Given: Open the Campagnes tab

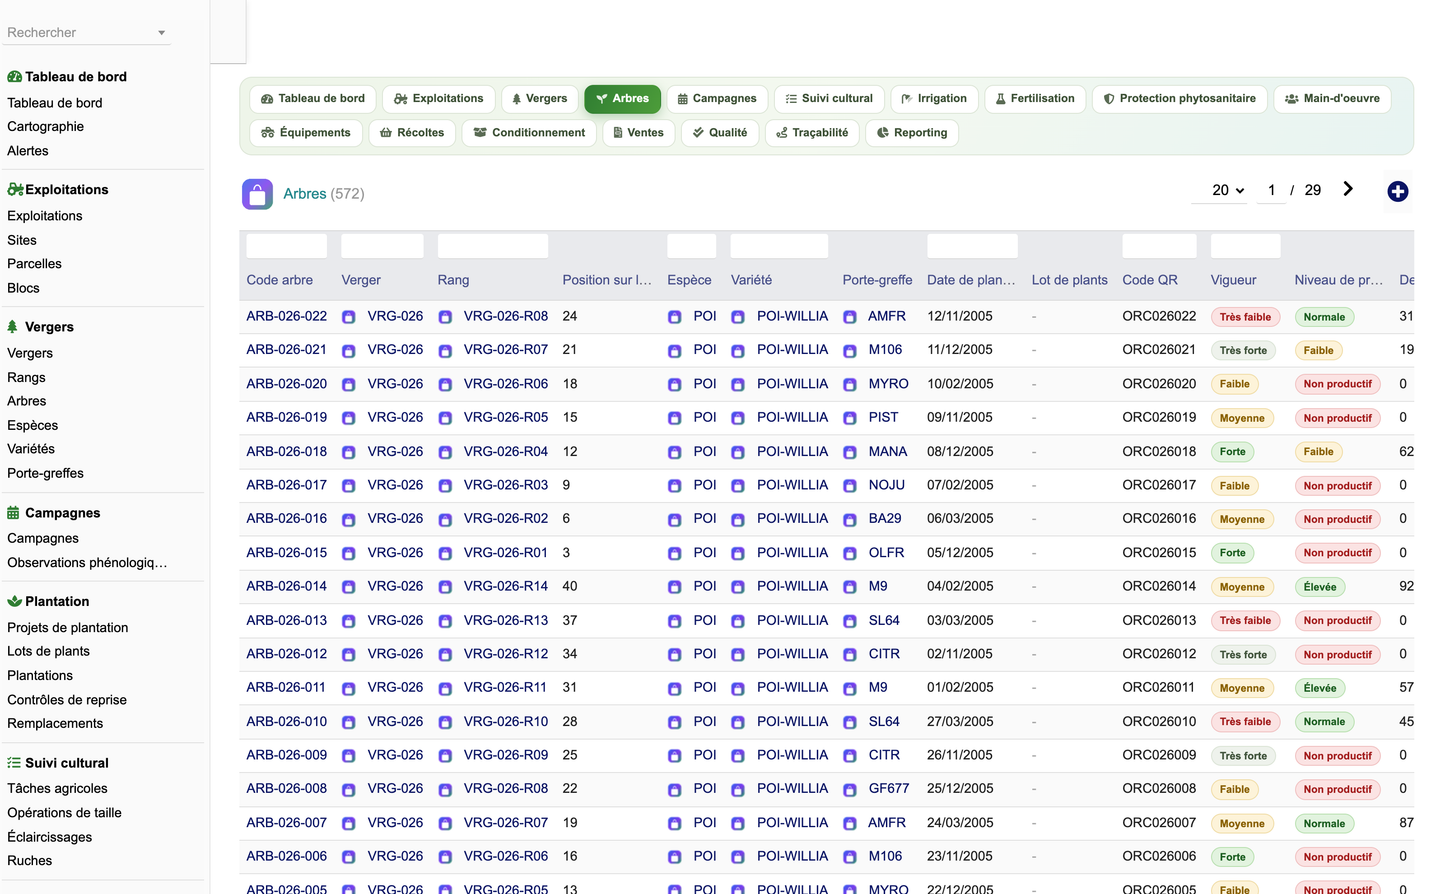Looking at the screenshot, I should [717, 99].
